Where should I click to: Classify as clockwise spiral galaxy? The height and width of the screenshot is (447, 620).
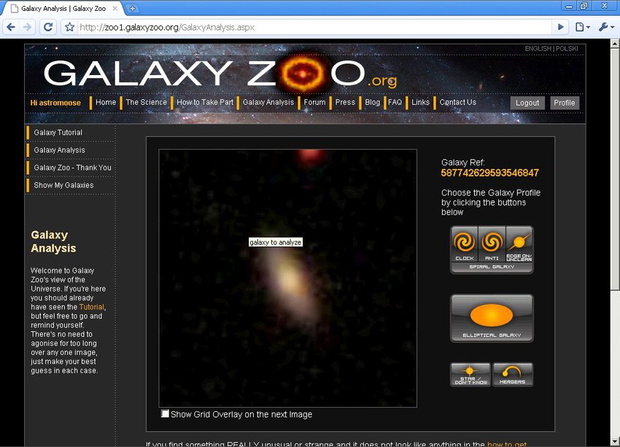pos(464,244)
